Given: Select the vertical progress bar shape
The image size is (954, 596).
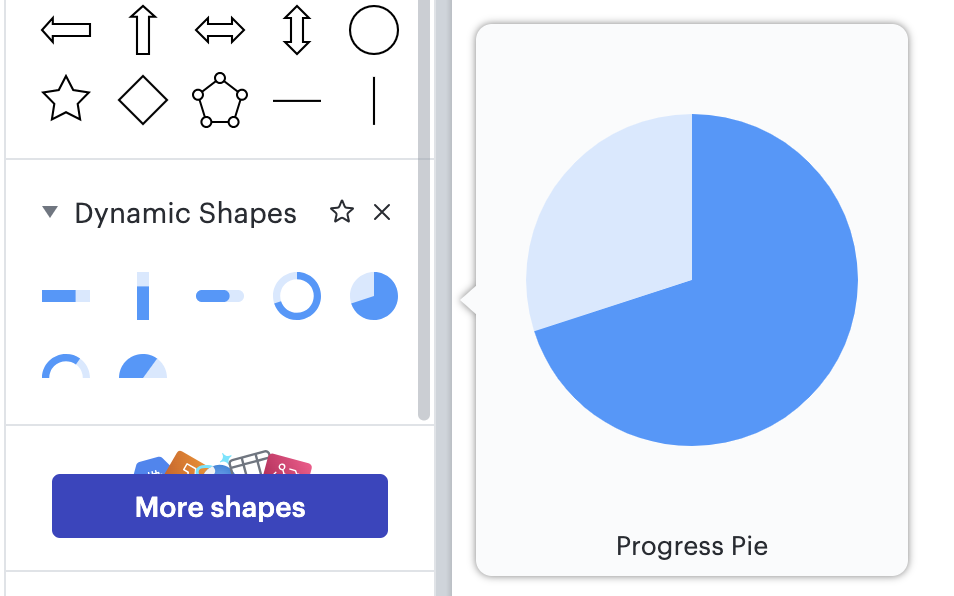Looking at the screenshot, I should click(142, 295).
